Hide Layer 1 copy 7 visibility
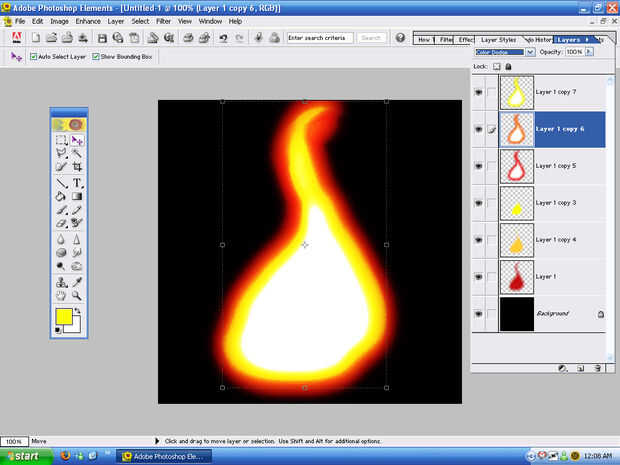The image size is (620, 465). point(478,92)
